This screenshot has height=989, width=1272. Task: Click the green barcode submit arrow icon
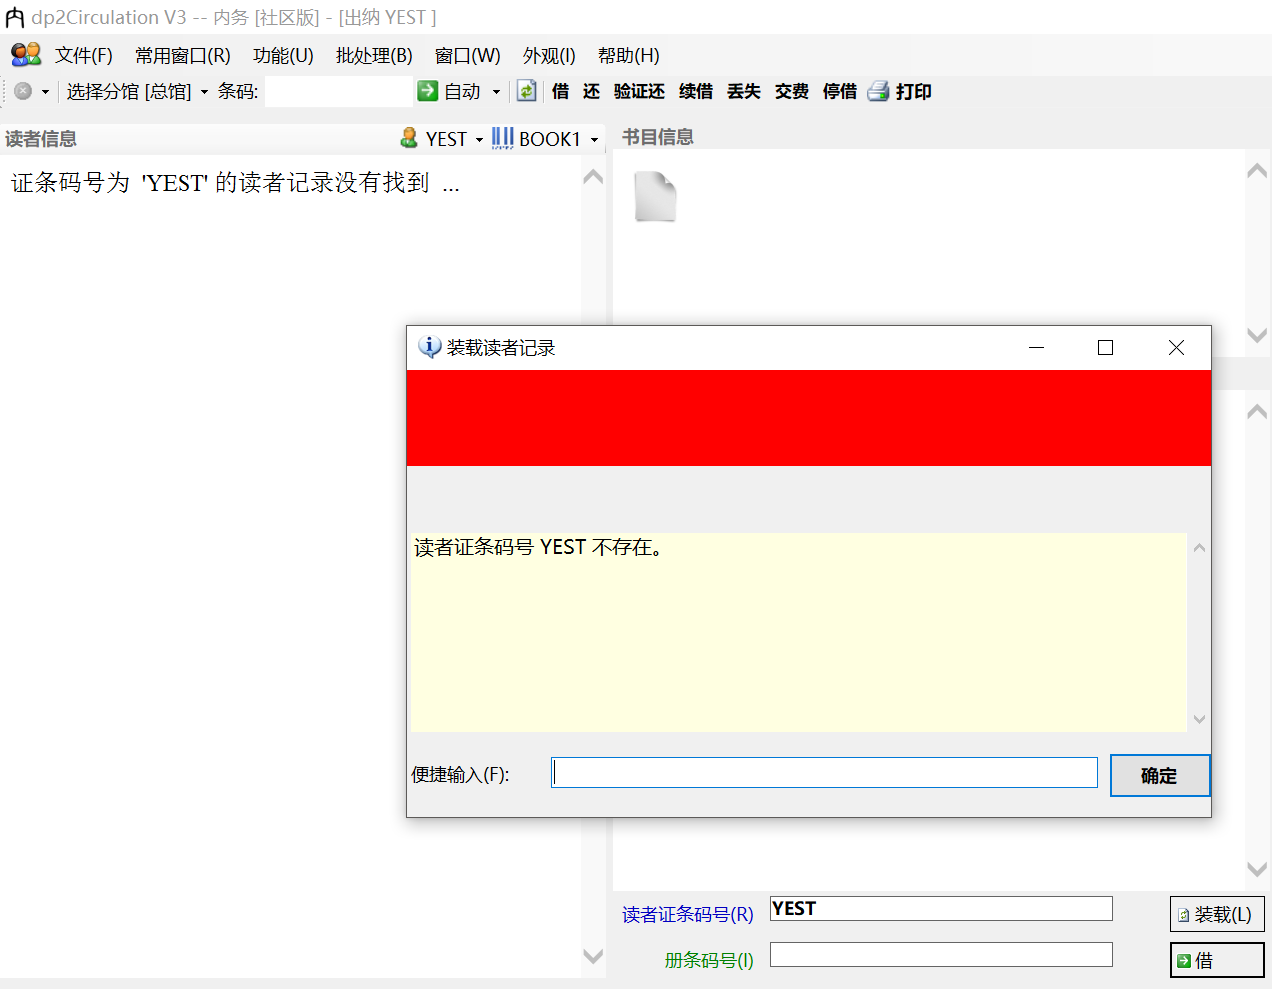[430, 91]
